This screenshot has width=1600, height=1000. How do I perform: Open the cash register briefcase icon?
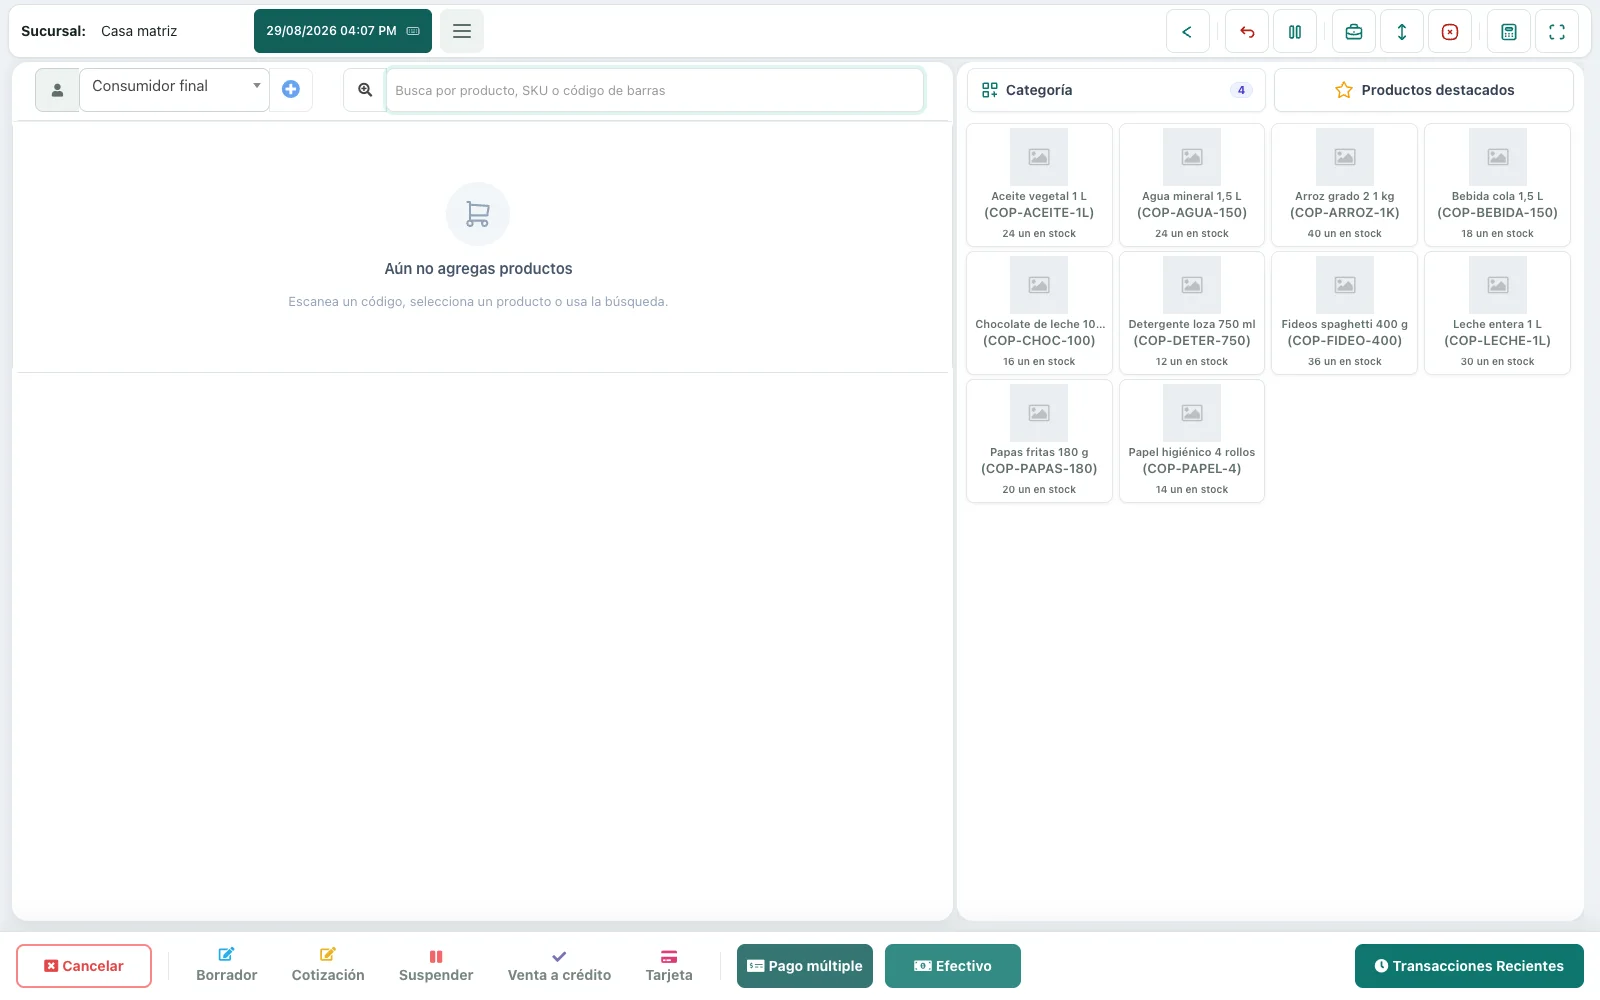tap(1354, 31)
